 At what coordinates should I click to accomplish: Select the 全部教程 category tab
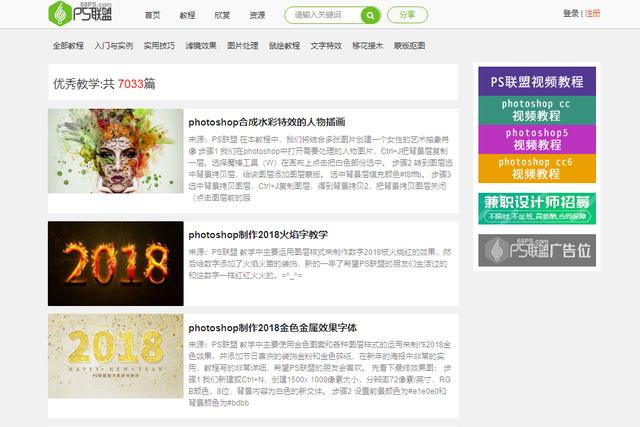pos(68,46)
